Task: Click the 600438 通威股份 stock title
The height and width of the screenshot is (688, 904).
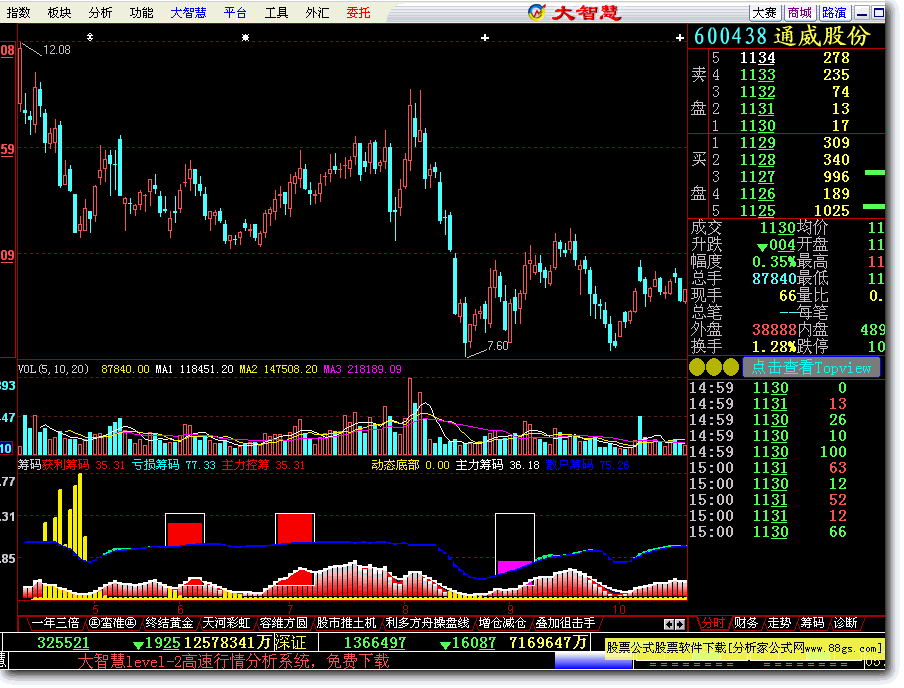Action: tap(782, 36)
